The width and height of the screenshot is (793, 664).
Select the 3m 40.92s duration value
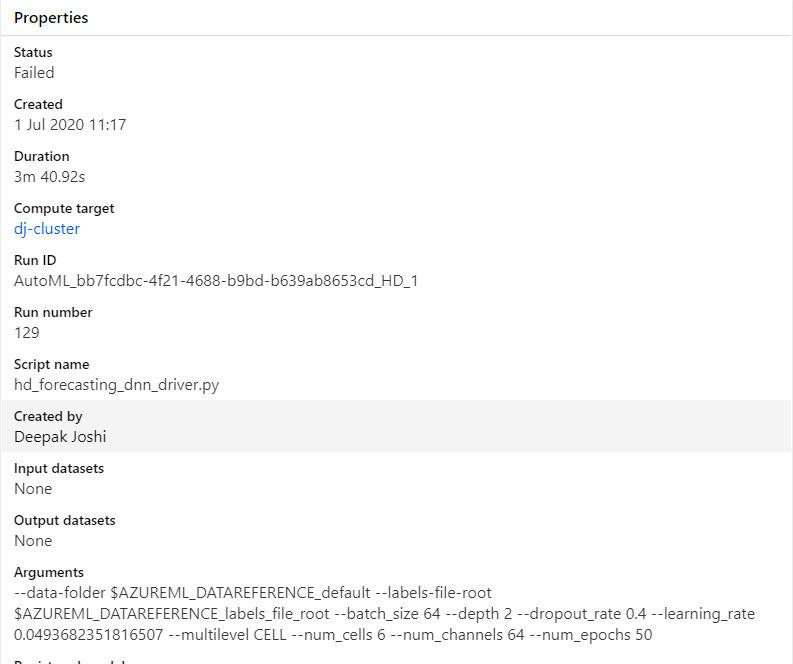point(50,176)
